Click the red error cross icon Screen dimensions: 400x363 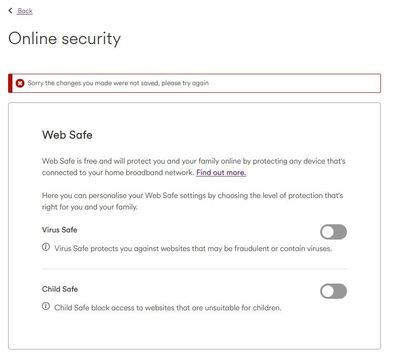[20, 83]
